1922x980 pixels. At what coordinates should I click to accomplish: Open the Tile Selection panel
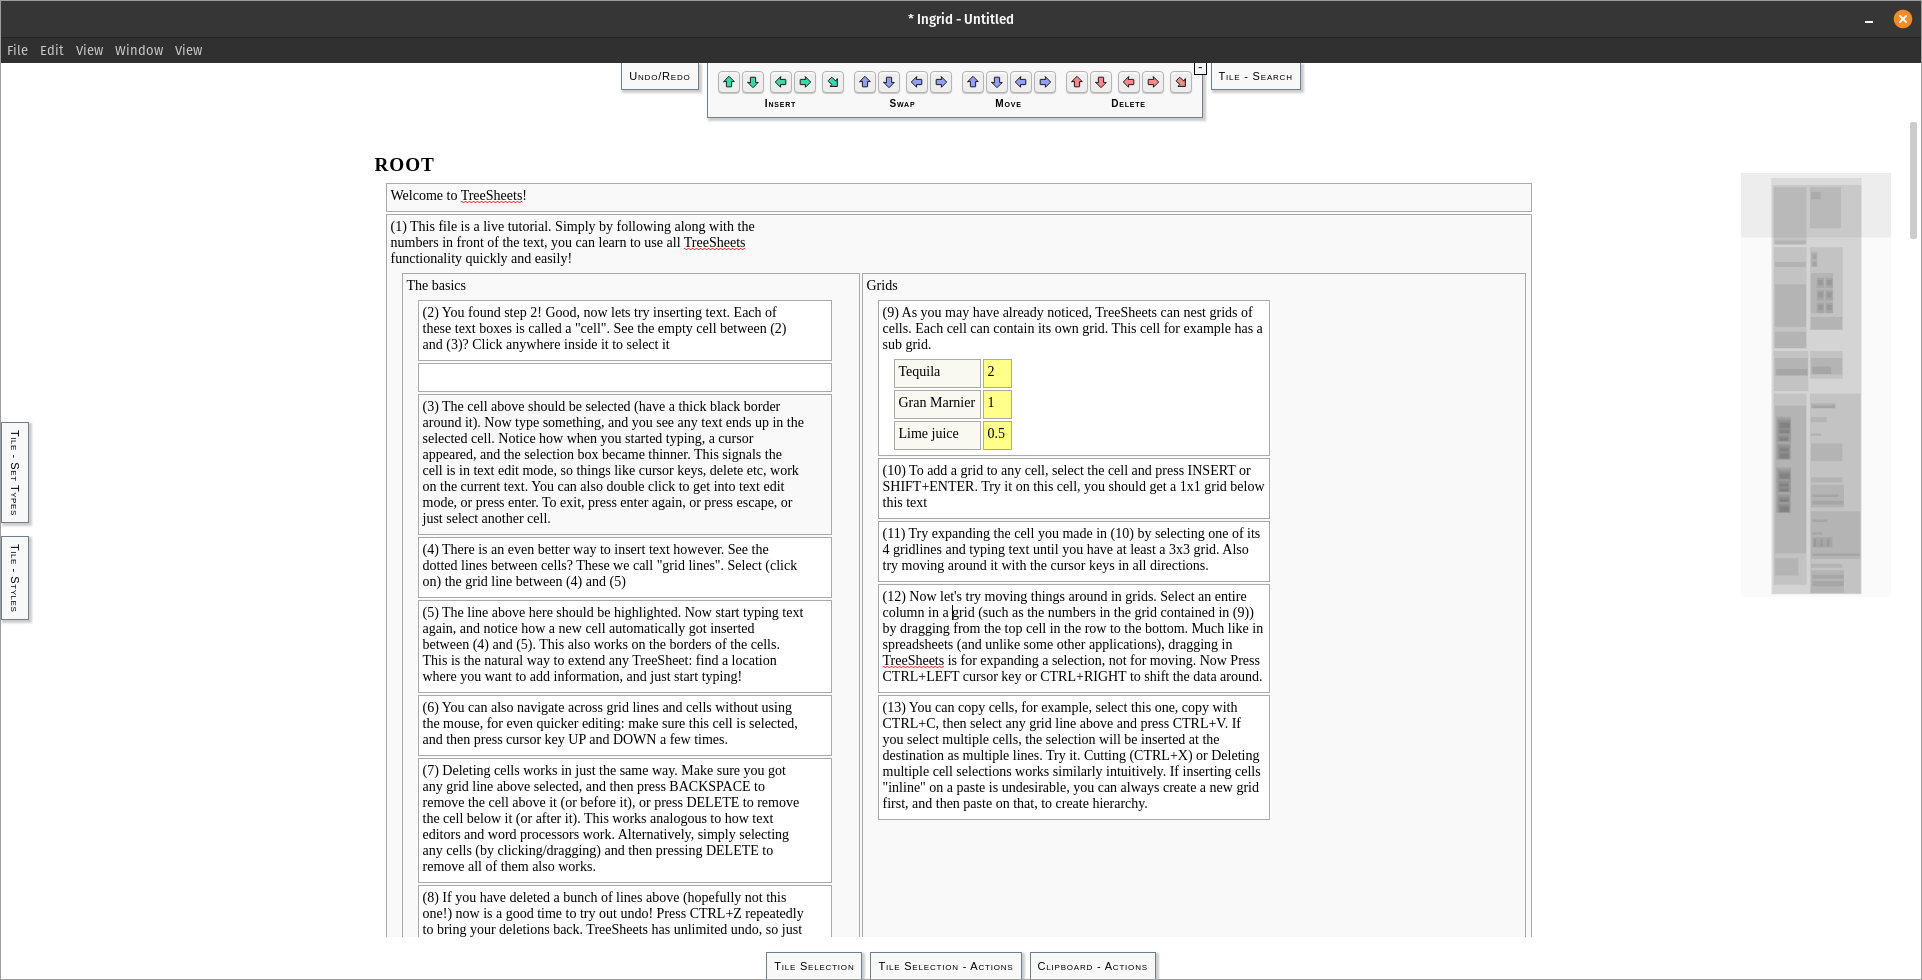pos(814,966)
